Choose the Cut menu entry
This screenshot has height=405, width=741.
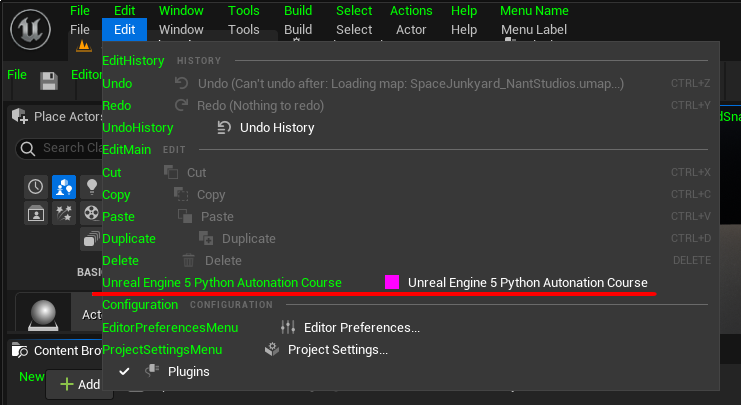point(411,172)
